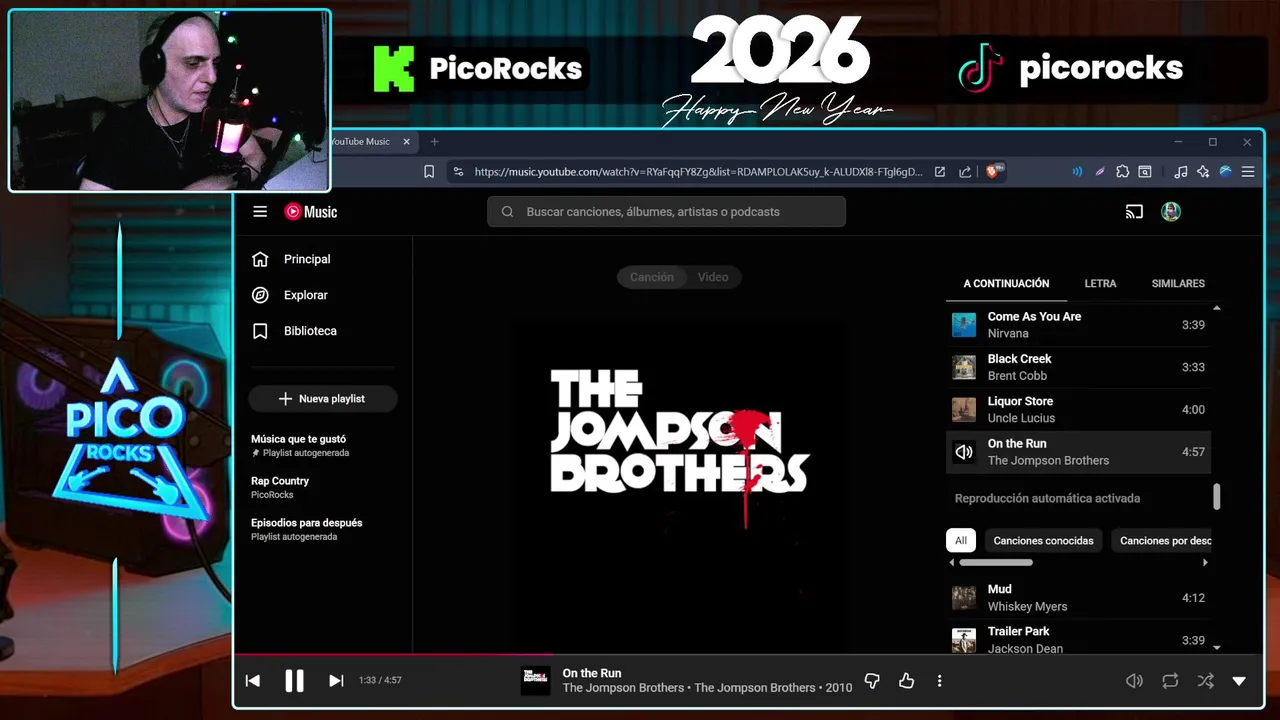The width and height of the screenshot is (1280, 720).
Task: Click The Jompson Brothers artist link in player bar
Action: click(623, 688)
